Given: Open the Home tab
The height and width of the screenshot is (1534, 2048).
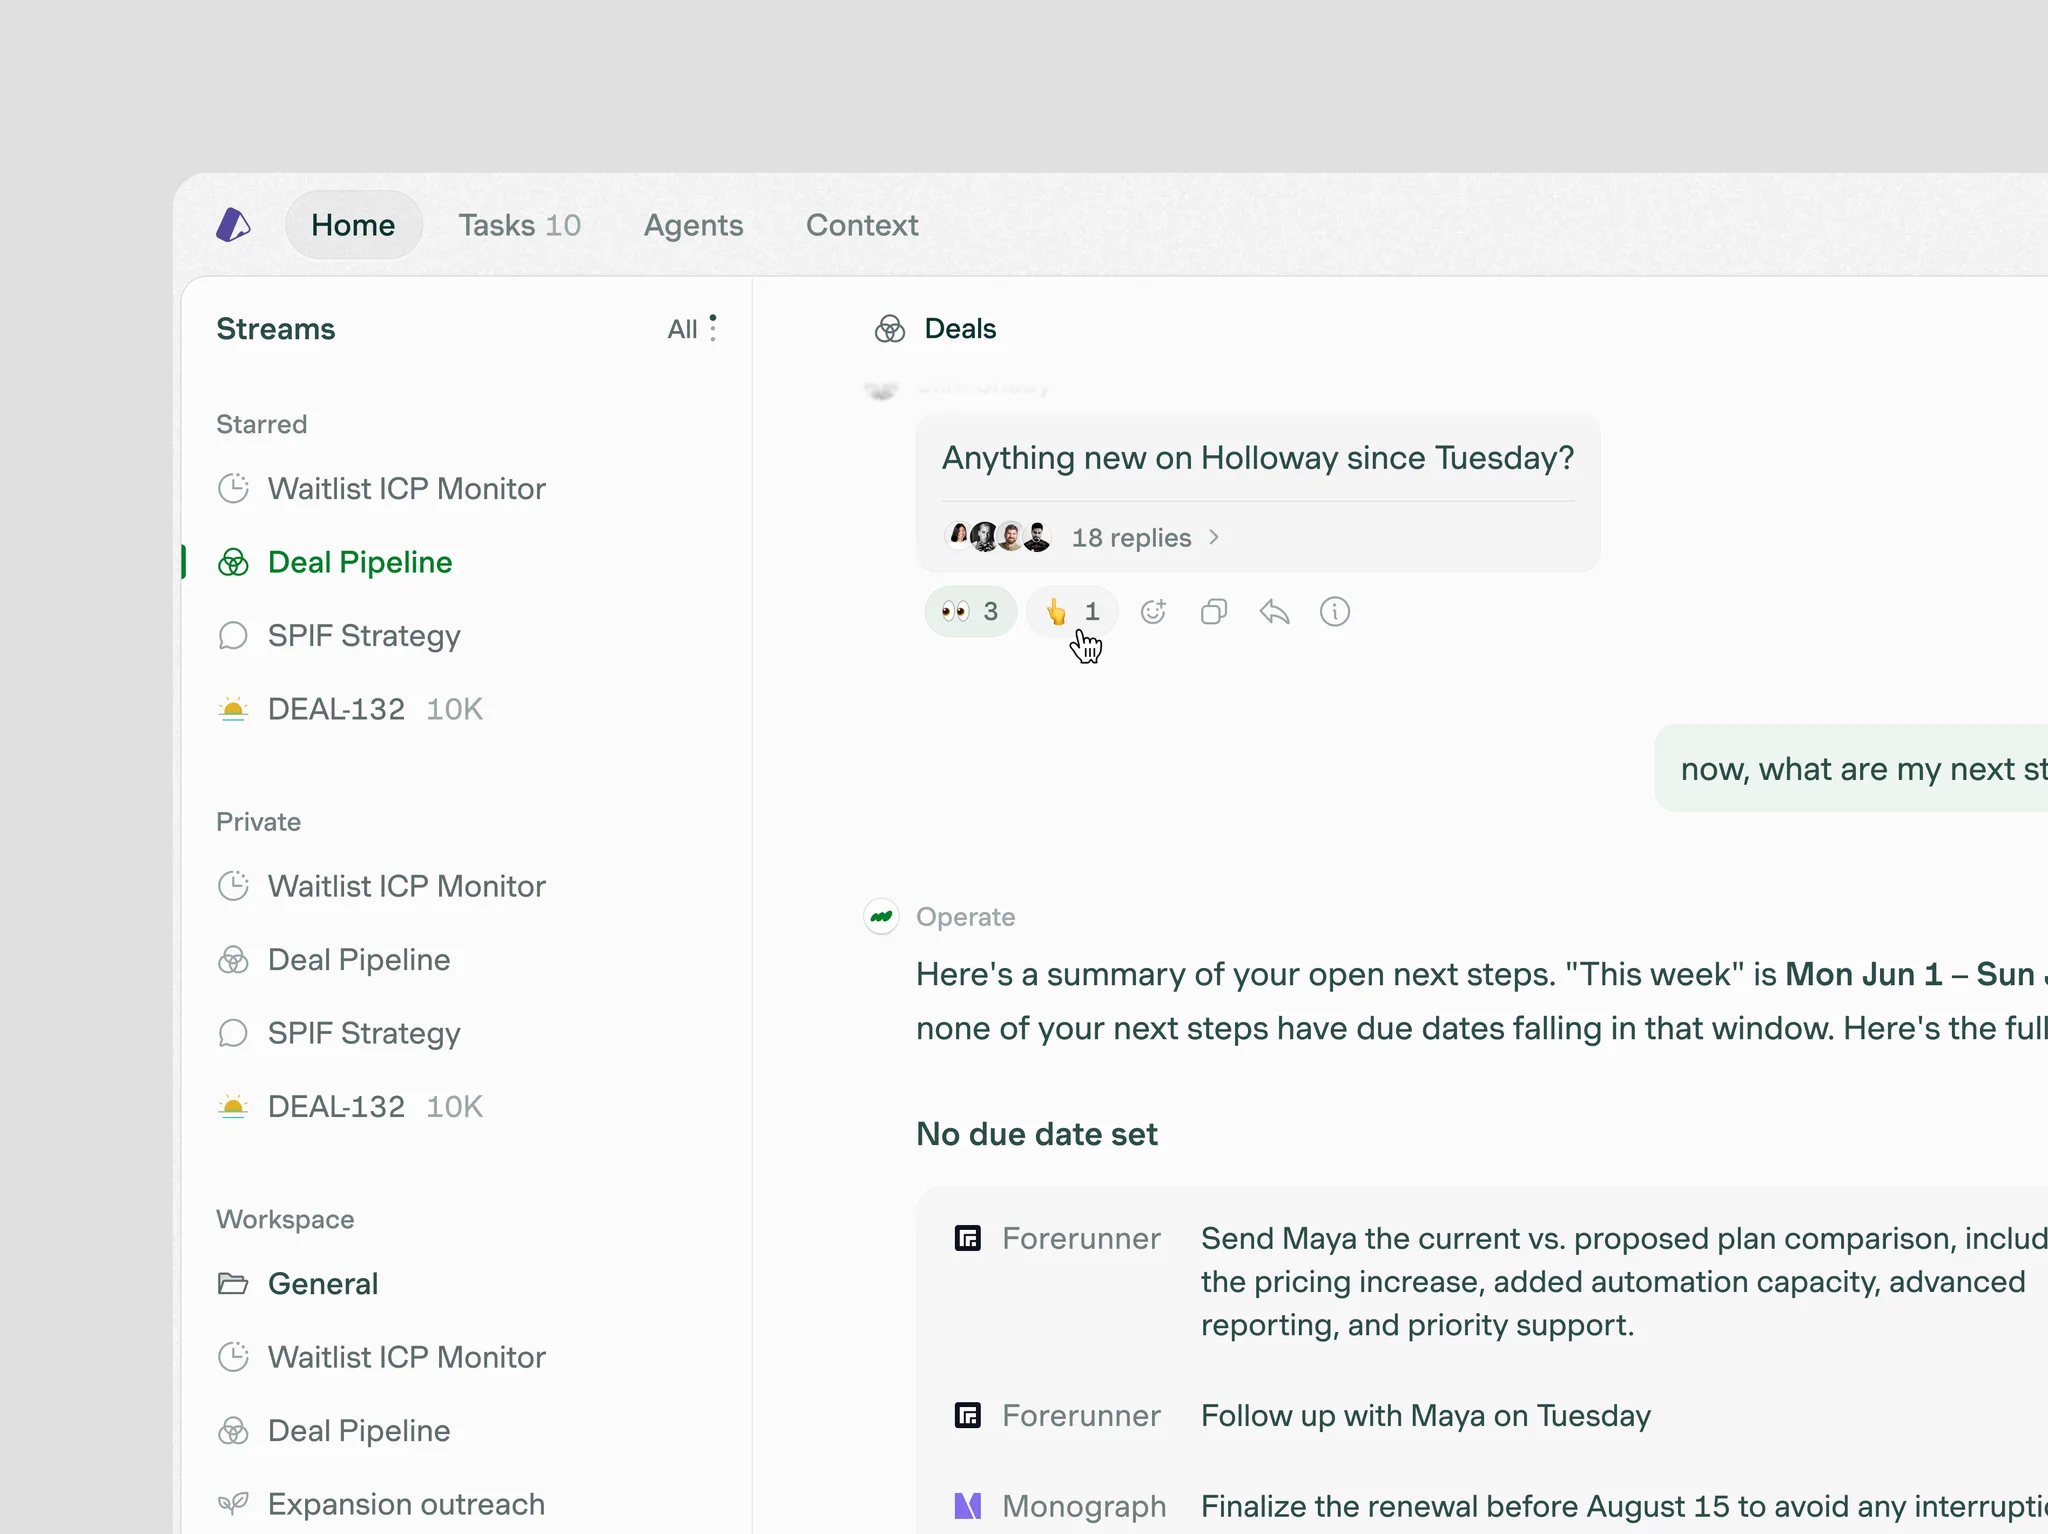Looking at the screenshot, I should (353, 225).
